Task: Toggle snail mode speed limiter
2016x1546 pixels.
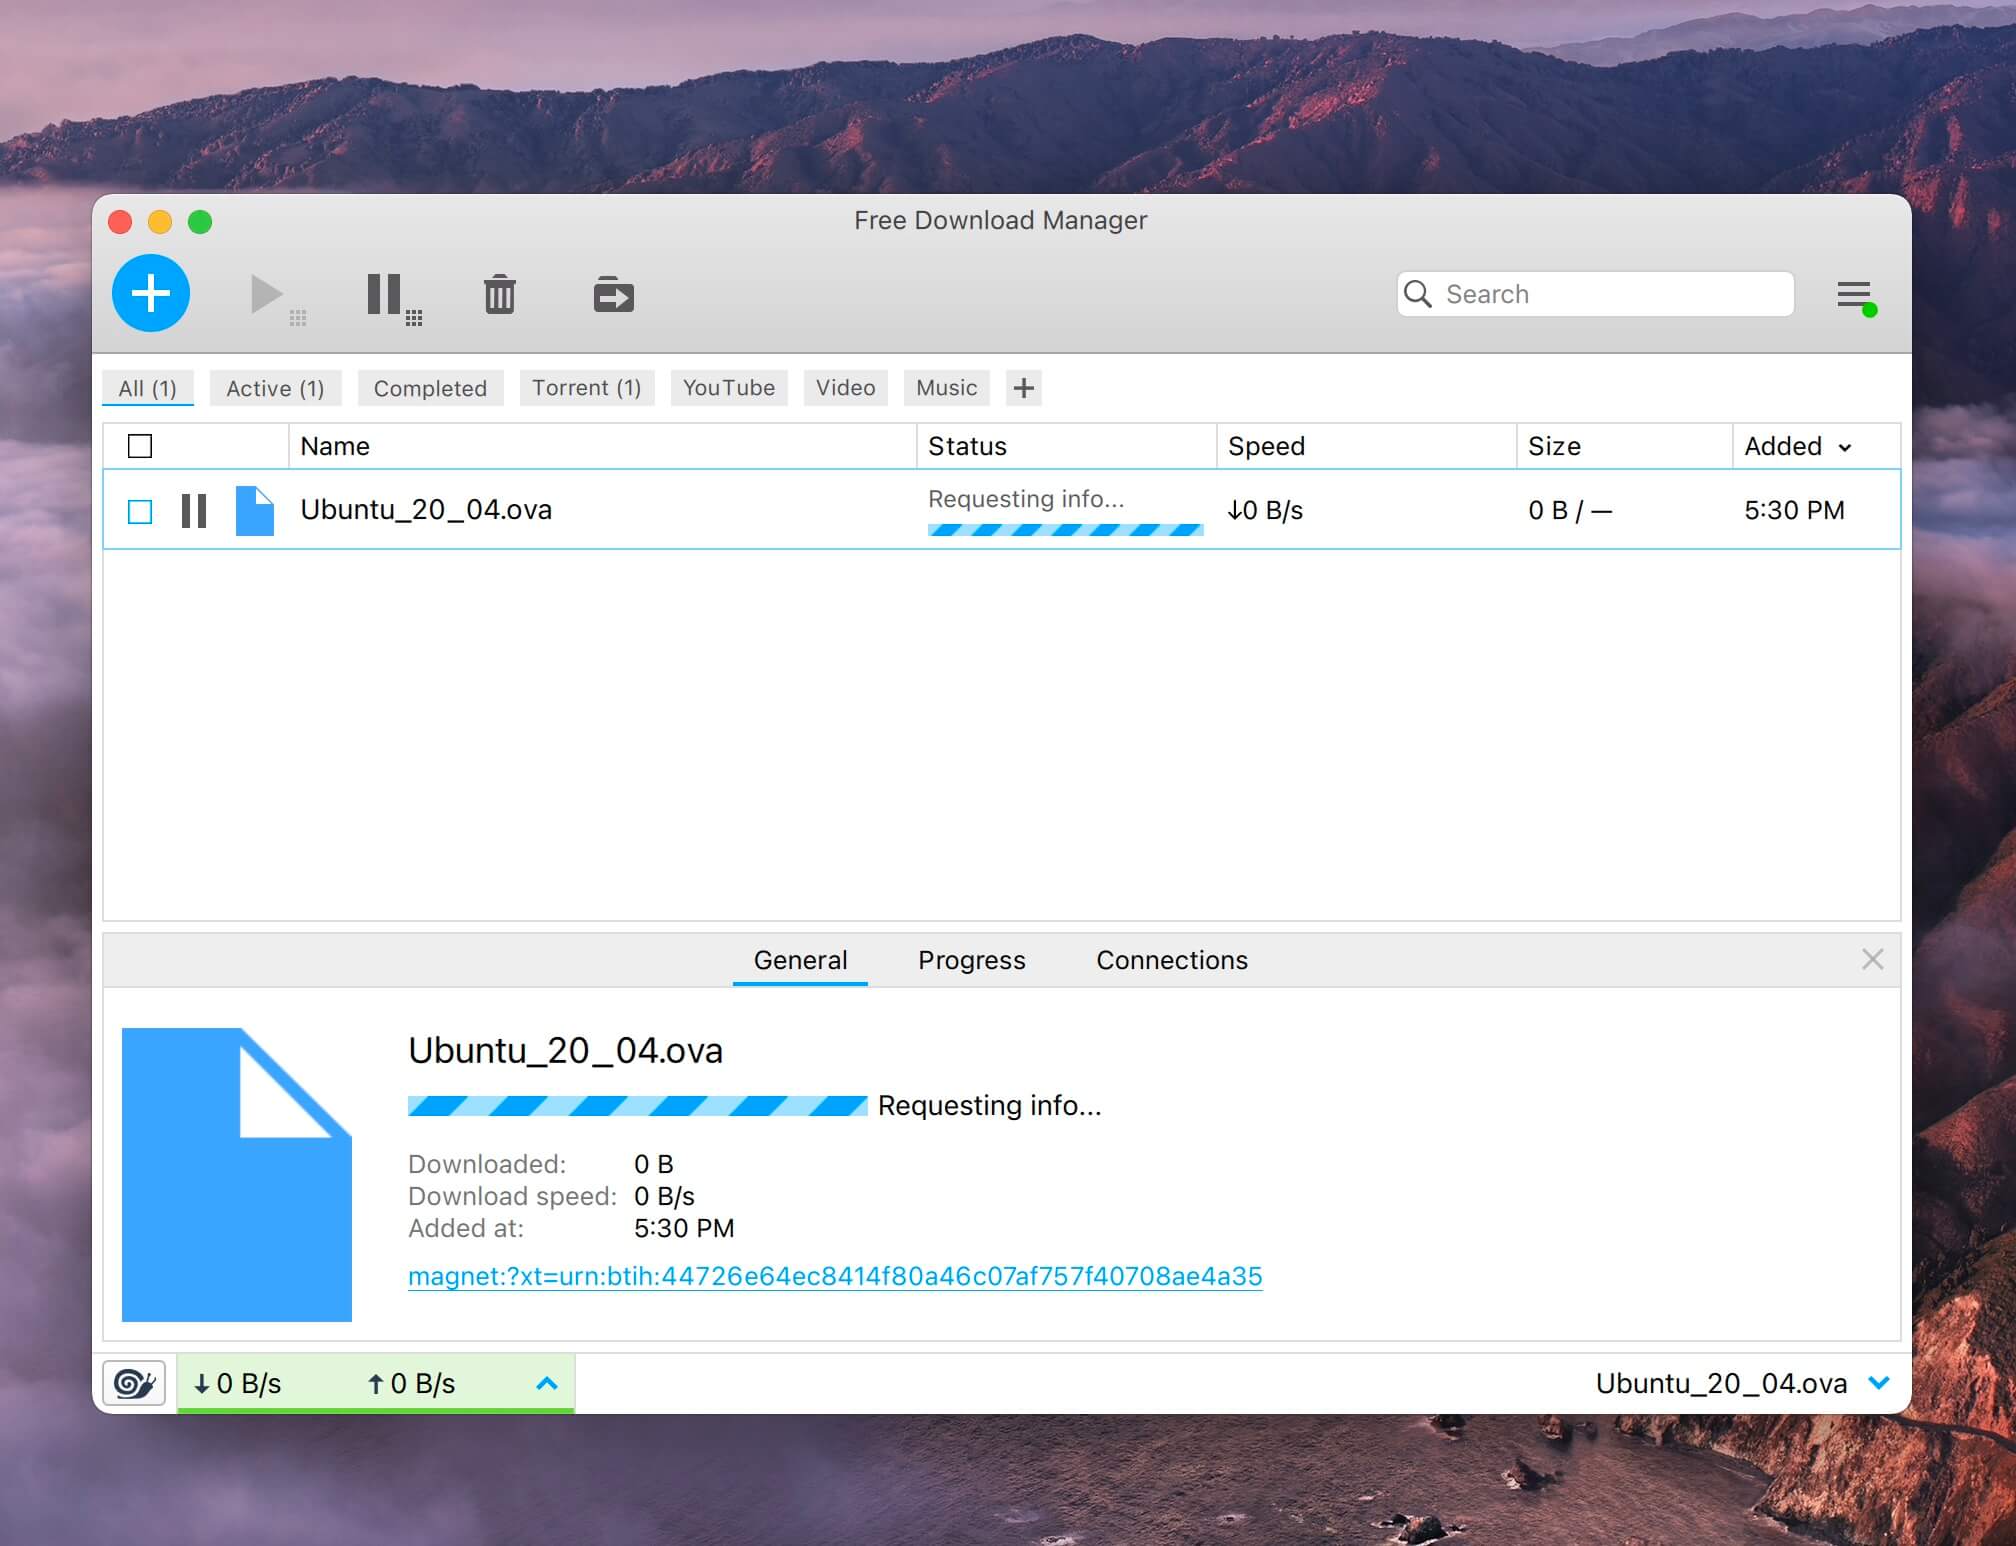Action: coord(135,1383)
